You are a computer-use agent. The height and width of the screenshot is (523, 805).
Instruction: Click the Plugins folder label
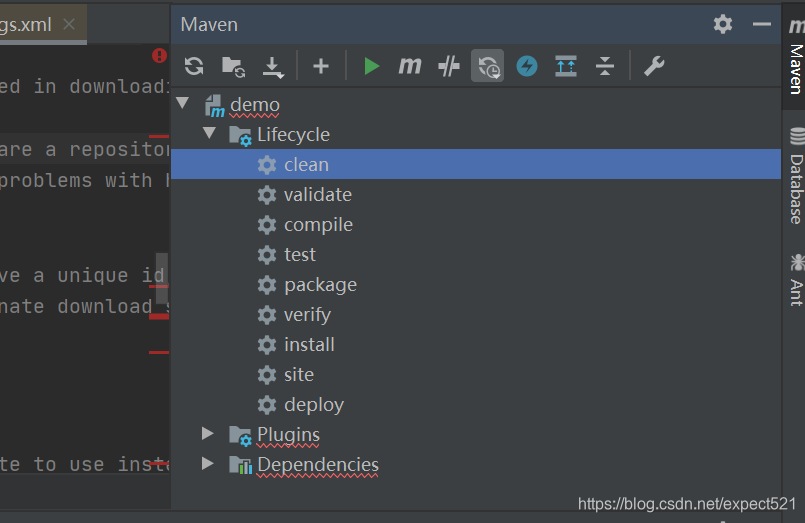point(288,435)
